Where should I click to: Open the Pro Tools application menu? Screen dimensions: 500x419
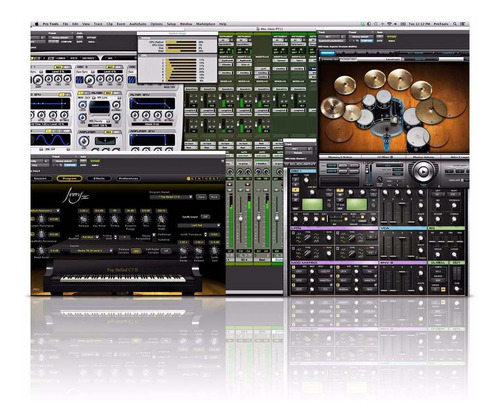[51, 24]
